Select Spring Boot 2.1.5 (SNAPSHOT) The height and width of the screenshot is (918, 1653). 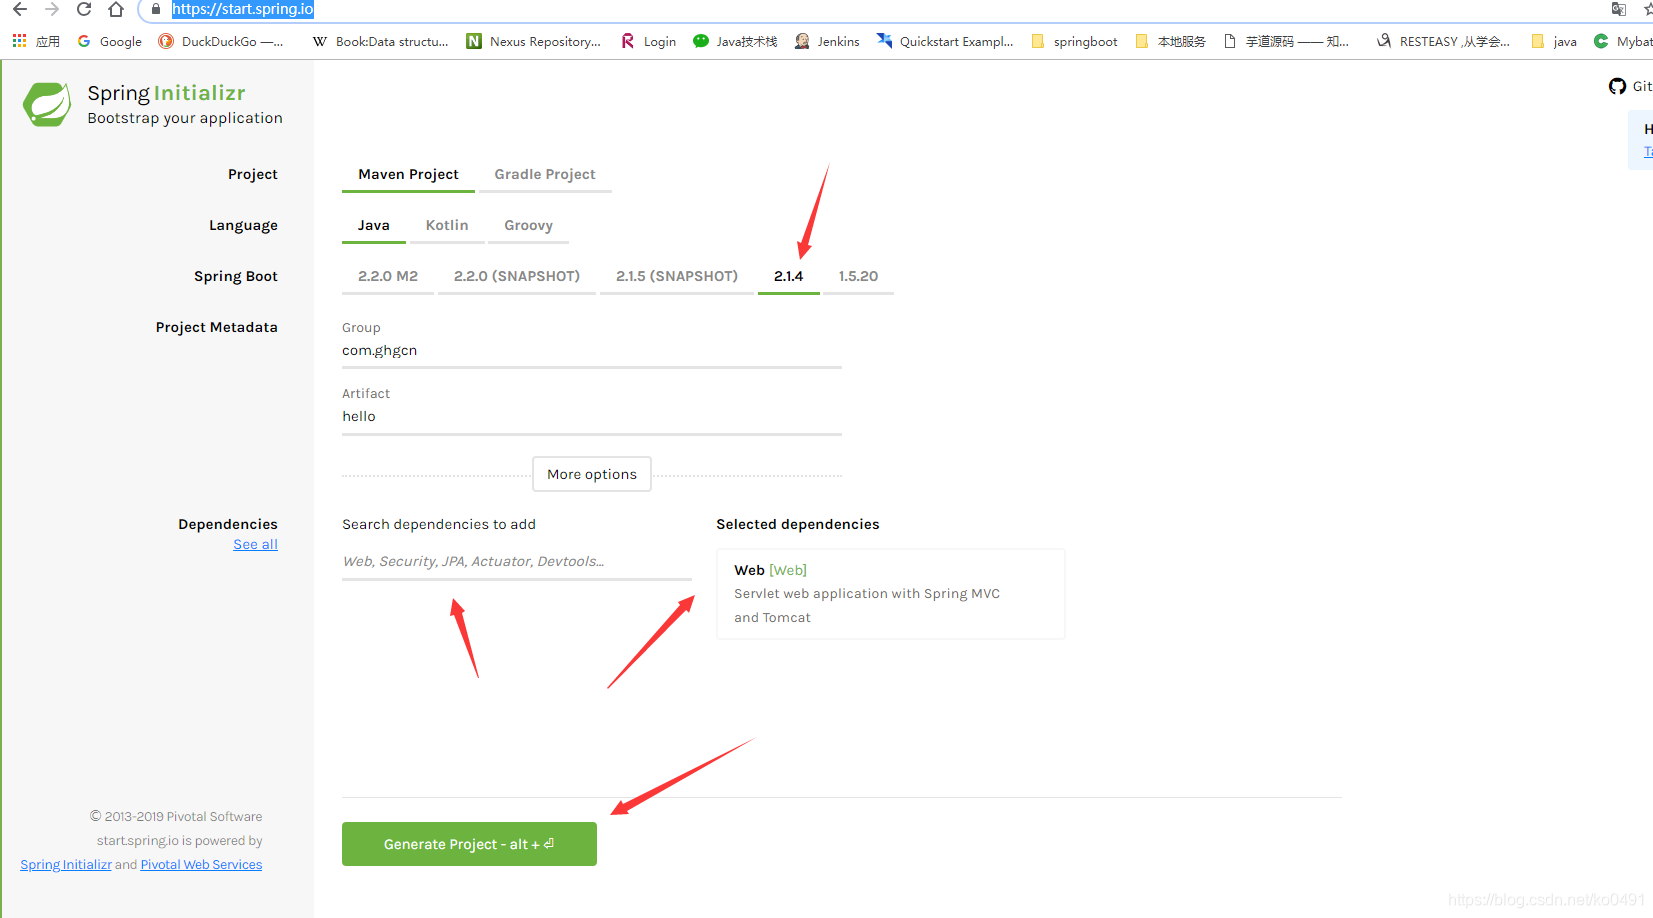point(677,276)
